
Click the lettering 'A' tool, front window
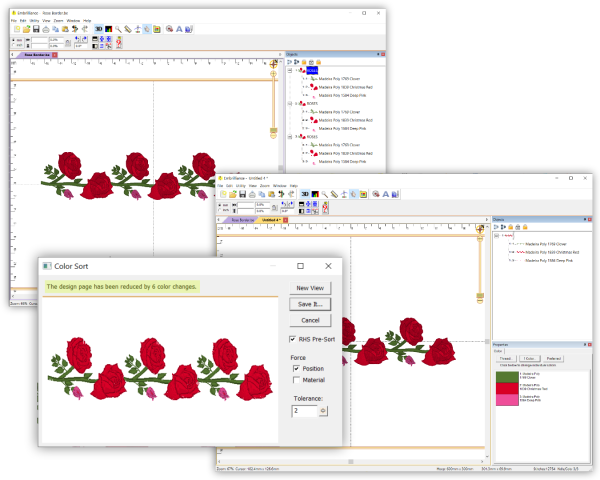[385, 194]
